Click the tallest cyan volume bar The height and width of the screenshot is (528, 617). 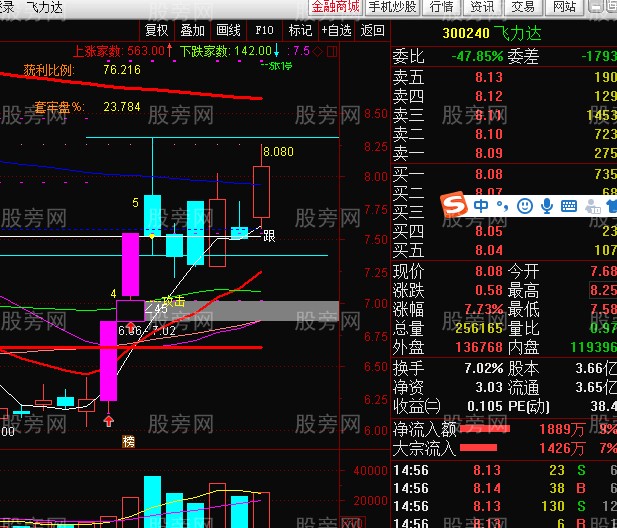point(152,502)
